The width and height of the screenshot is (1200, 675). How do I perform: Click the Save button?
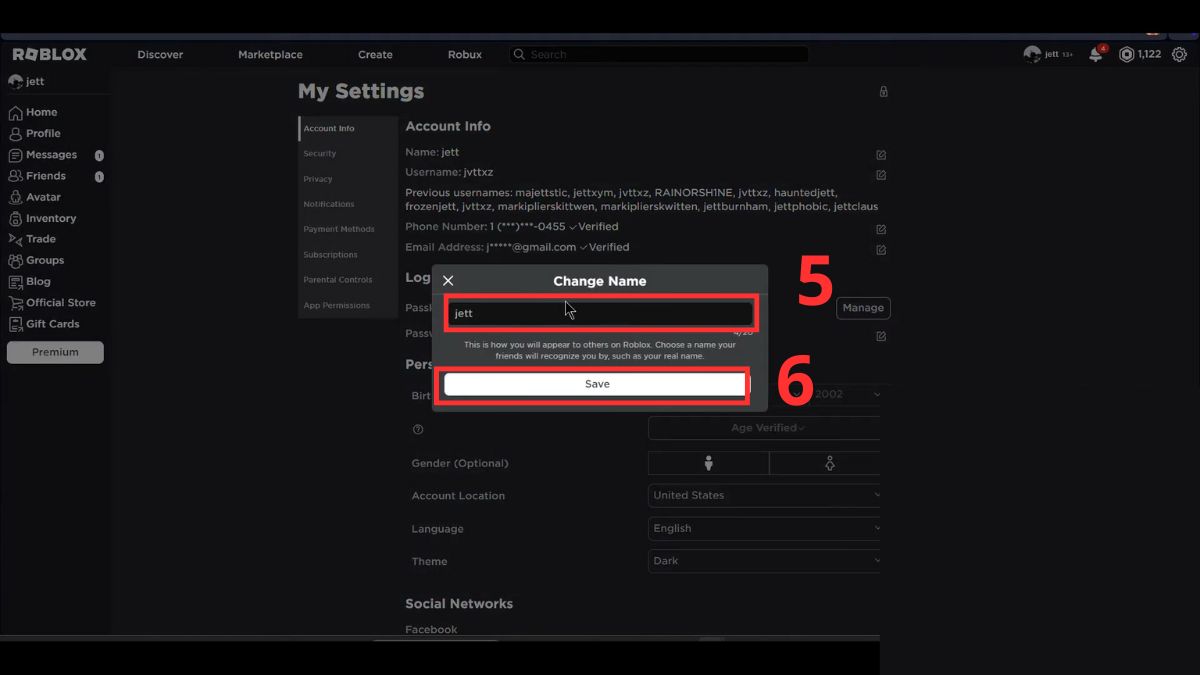pyautogui.click(x=597, y=384)
